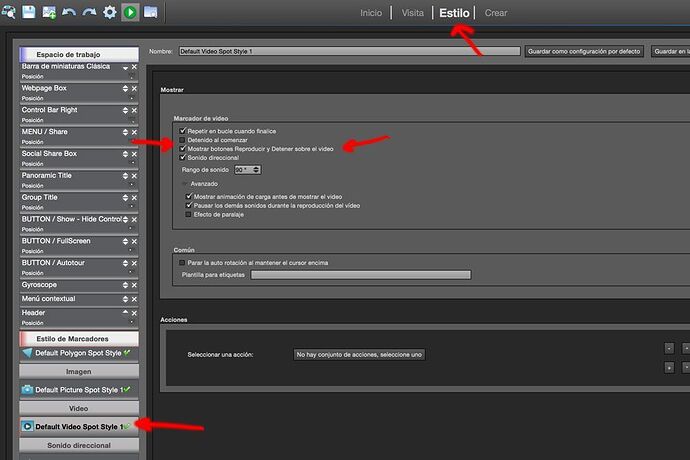
Task: Switch to the Visita tab
Action: 411,13
